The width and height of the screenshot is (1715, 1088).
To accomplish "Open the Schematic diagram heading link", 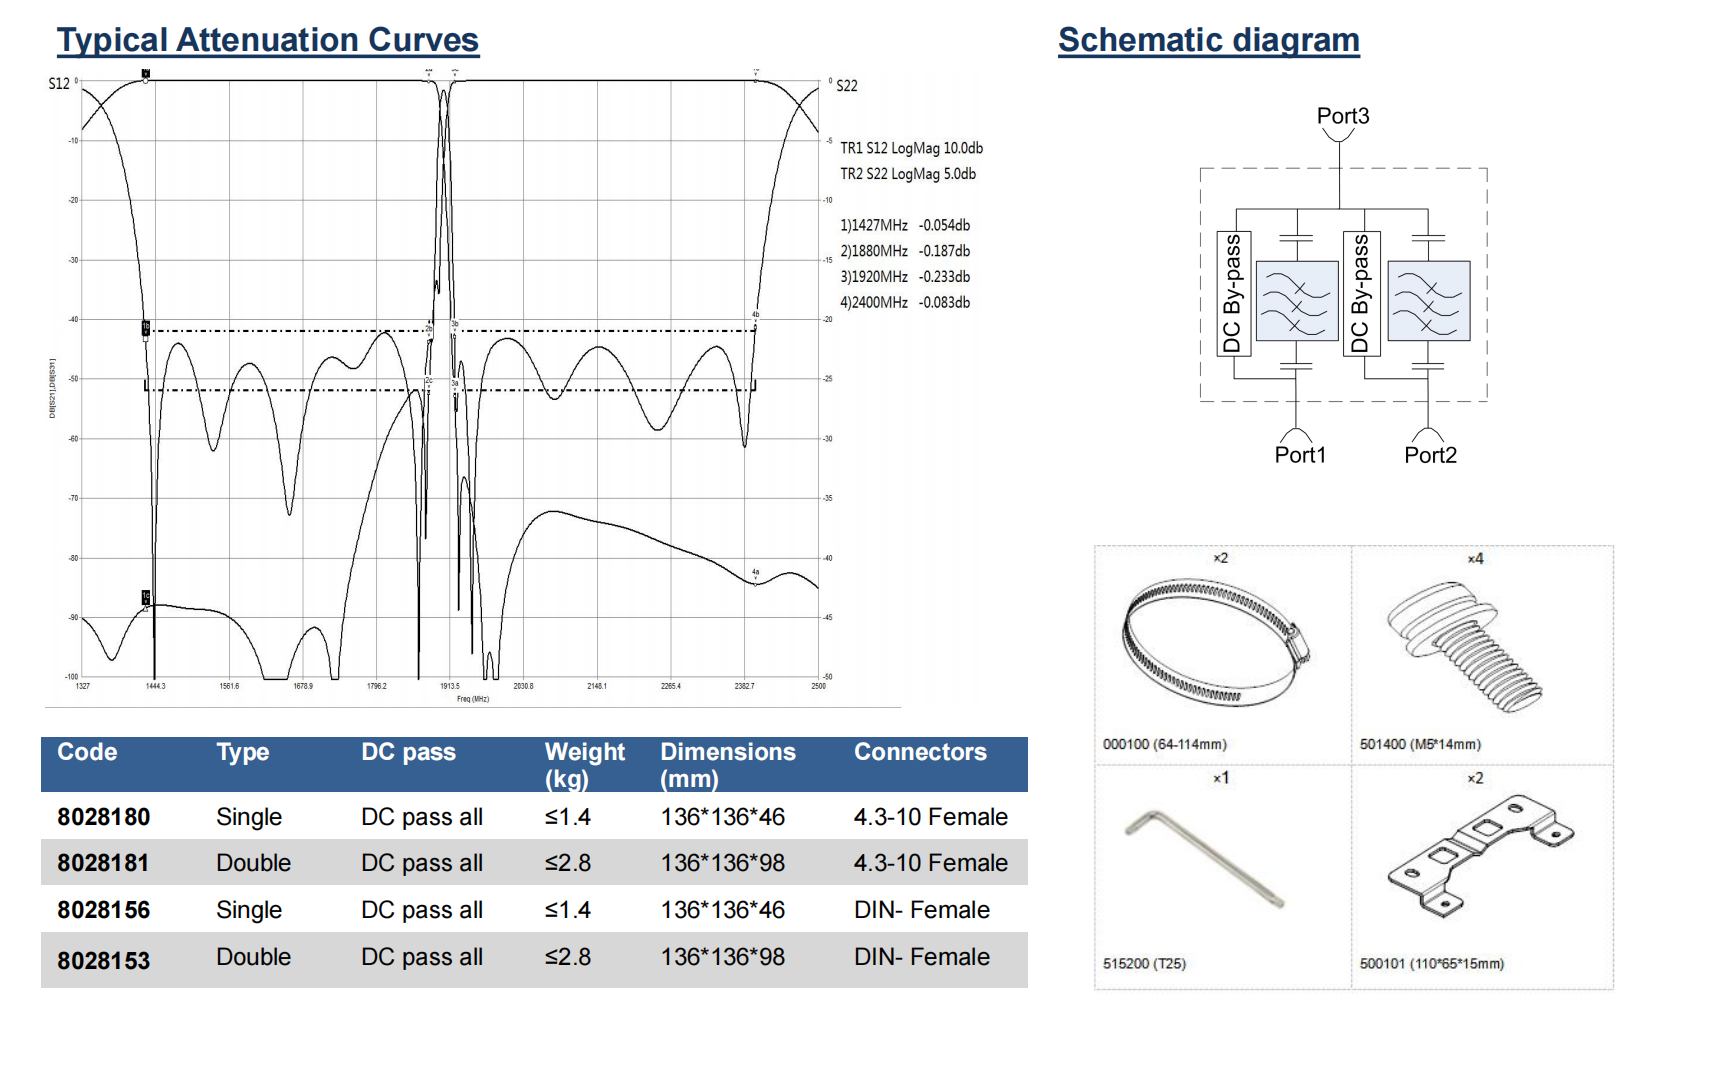I will (1208, 40).
